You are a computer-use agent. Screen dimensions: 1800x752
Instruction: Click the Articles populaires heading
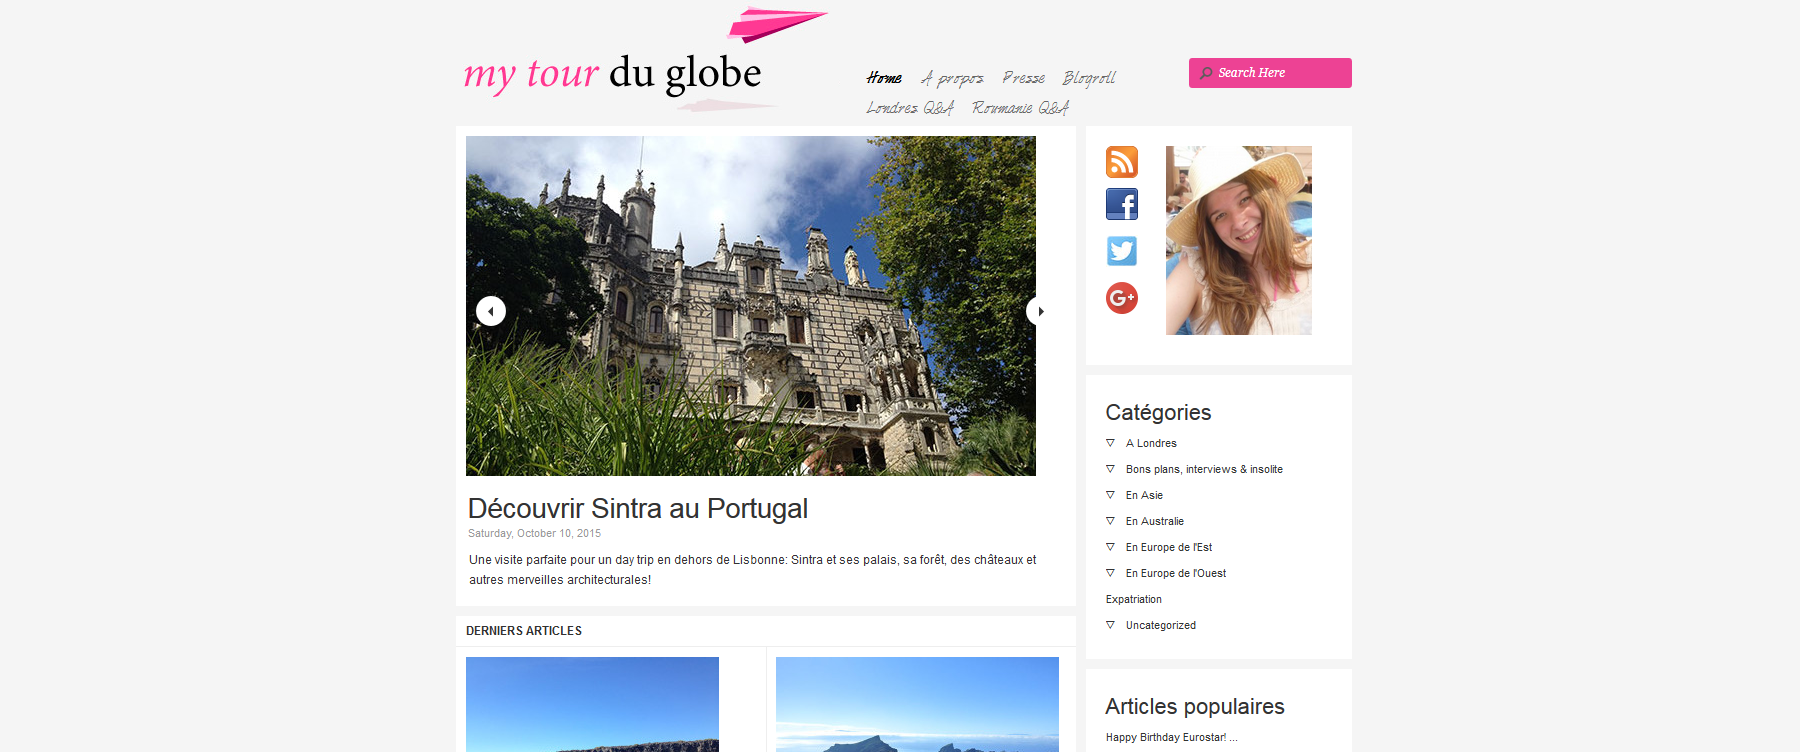coord(1195,706)
